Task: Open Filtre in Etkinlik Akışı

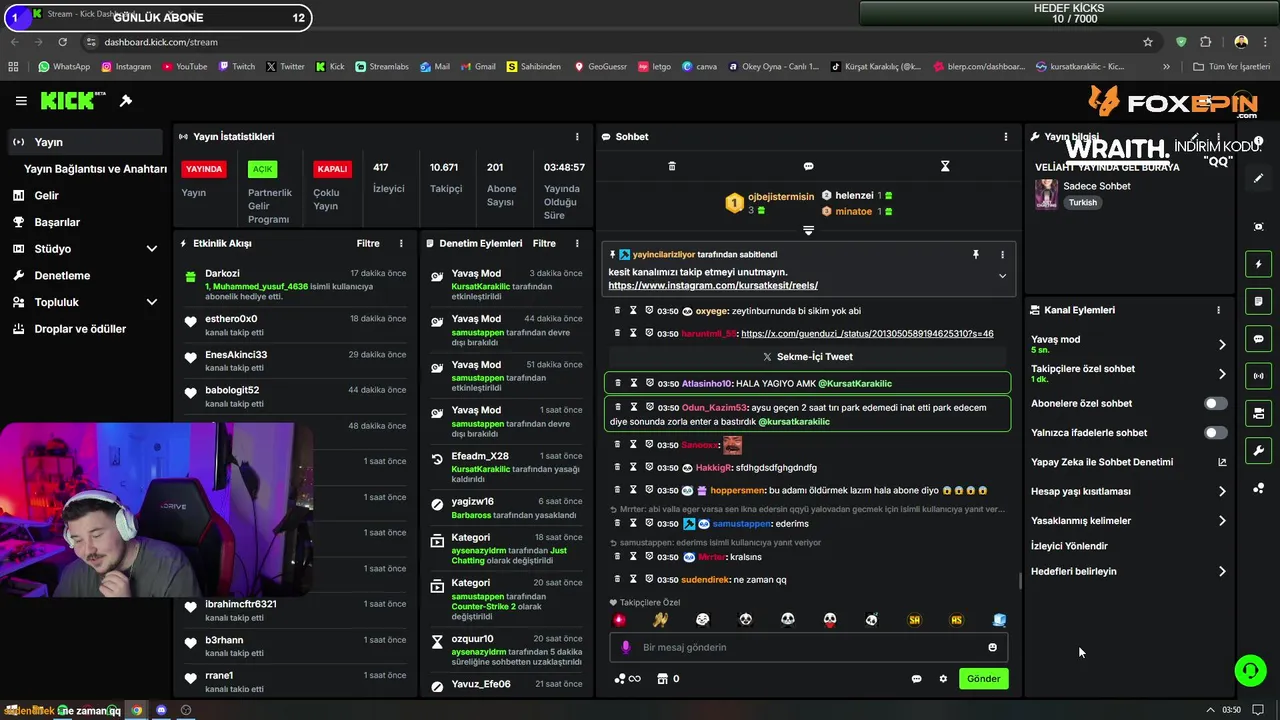Action: click(x=368, y=243)
